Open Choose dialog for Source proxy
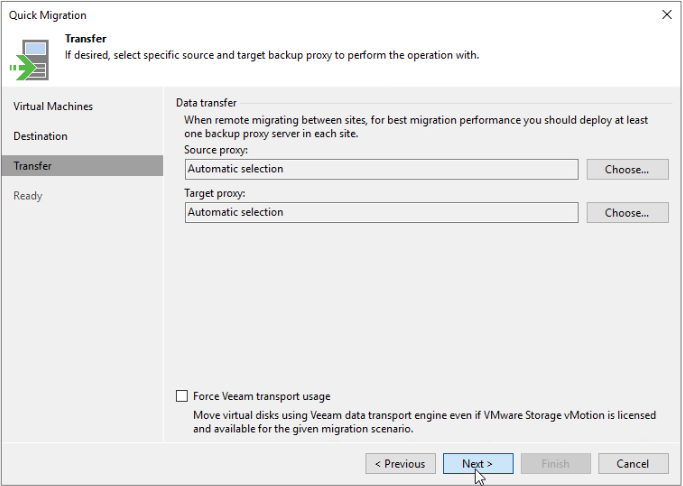Screen dimensions: 683x486 point(627,169)
